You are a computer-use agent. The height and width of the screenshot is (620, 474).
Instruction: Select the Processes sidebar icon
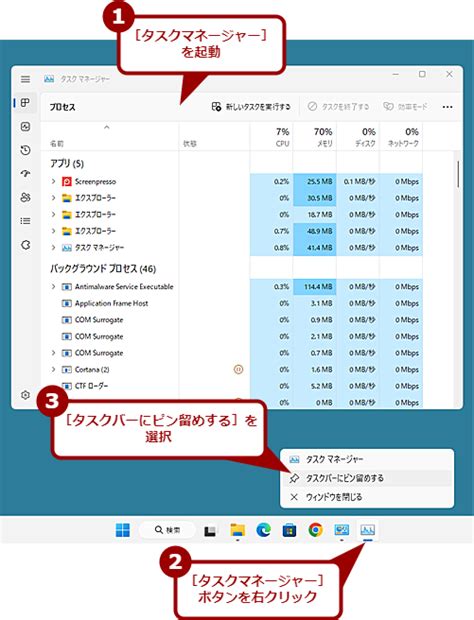pos(25,103)
